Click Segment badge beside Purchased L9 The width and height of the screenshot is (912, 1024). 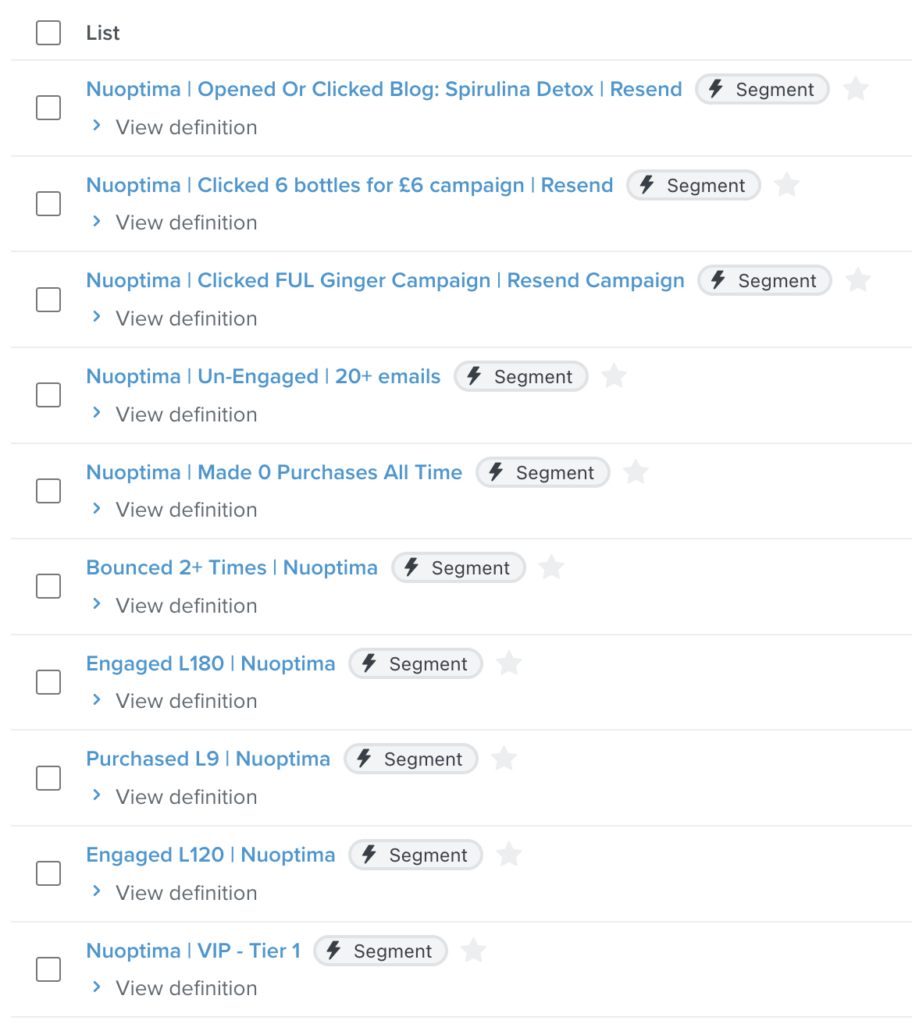[x=411, y=759]
